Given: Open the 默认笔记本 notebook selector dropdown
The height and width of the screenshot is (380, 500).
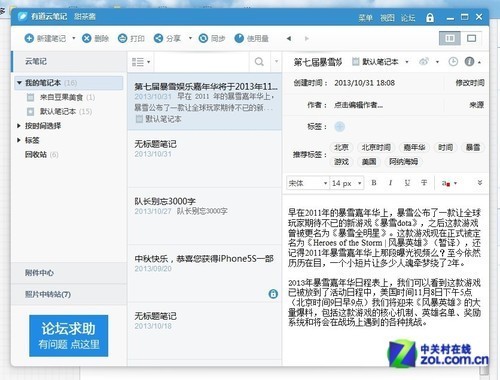Looking at the screenshot, I should pos(381,62).
